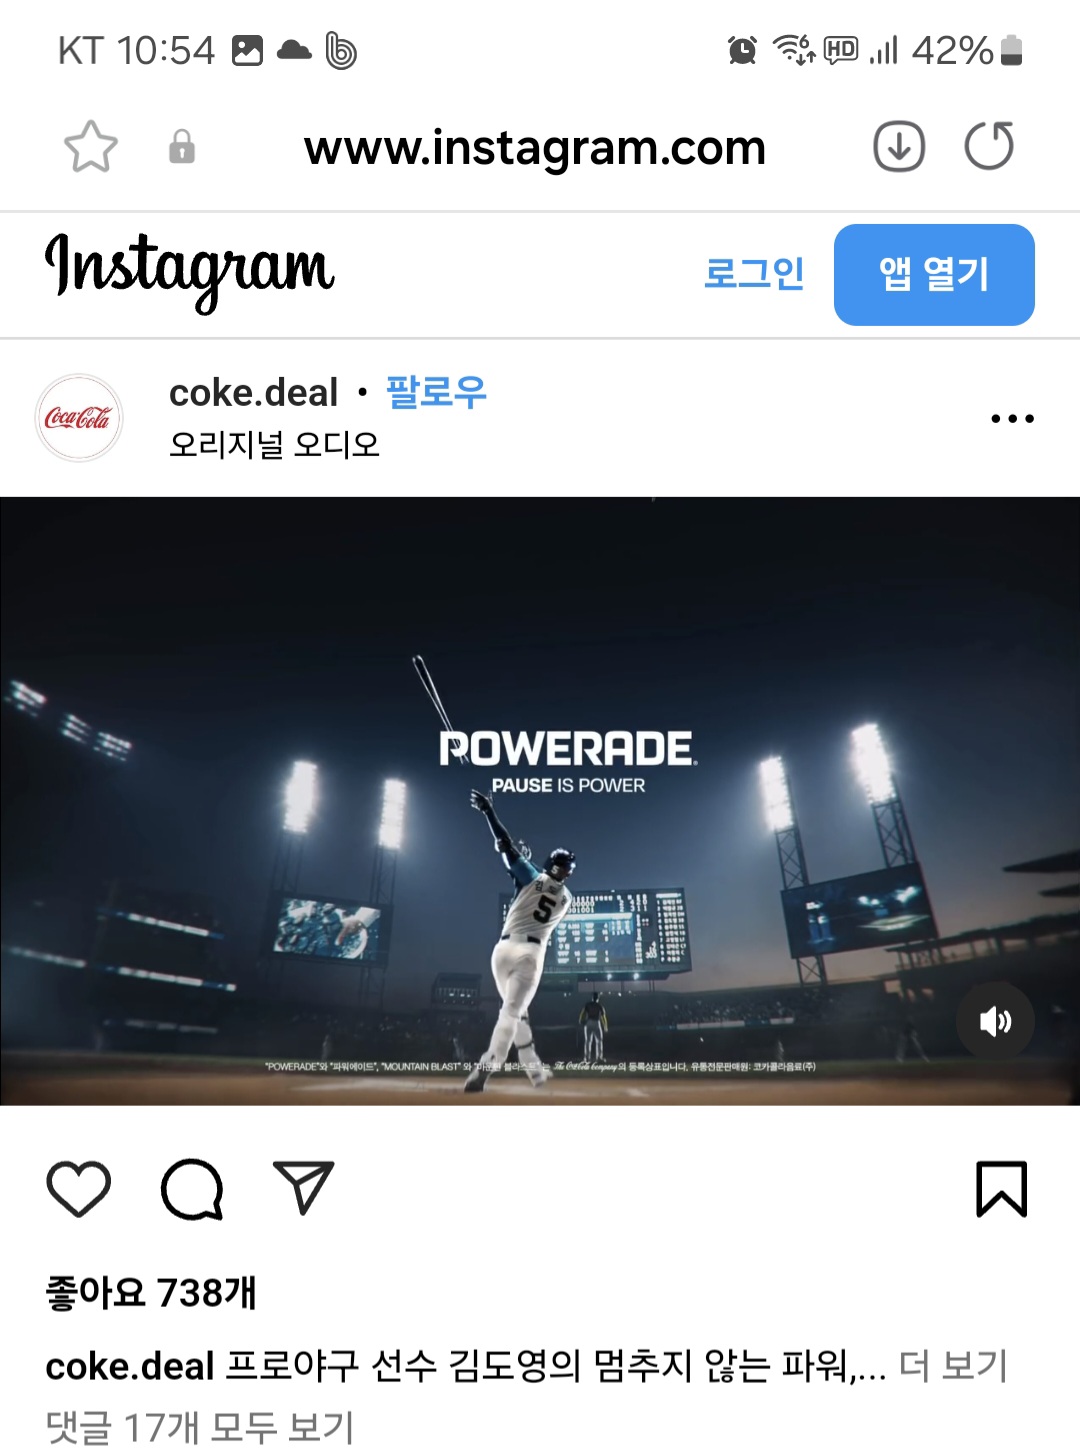
Task: Follow coke.deal via 팔로우
Action: coord(436,392)
